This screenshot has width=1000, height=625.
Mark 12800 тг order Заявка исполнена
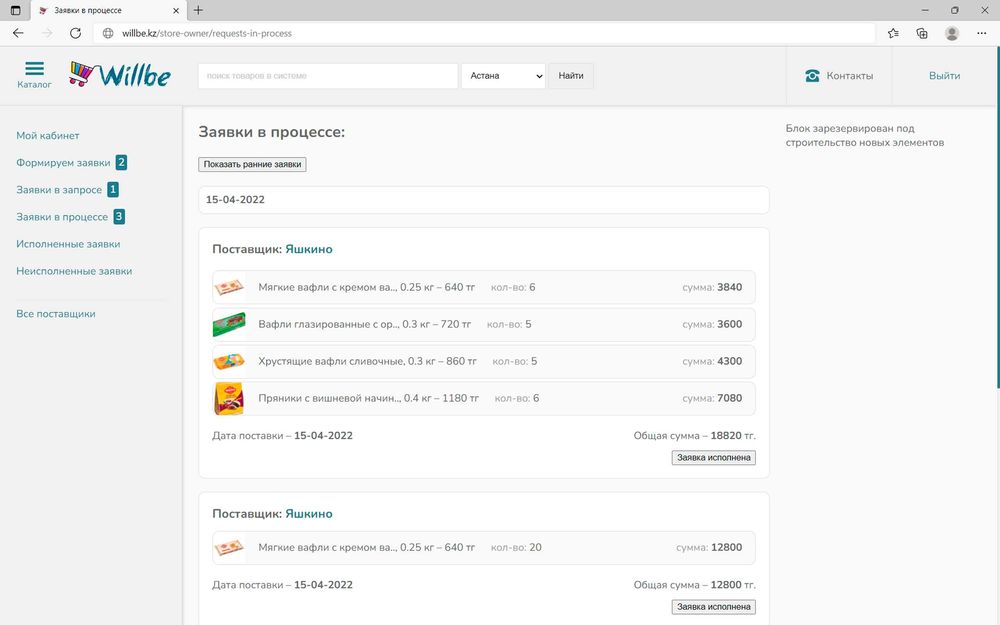(714, 607)
